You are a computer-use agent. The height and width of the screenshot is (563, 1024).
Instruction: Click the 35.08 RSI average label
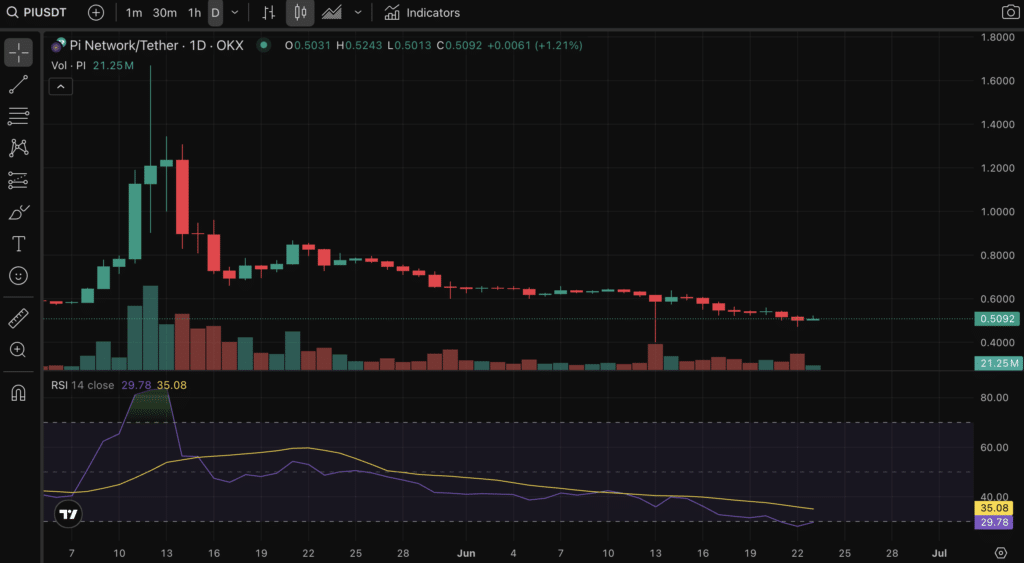pos(994,507)
